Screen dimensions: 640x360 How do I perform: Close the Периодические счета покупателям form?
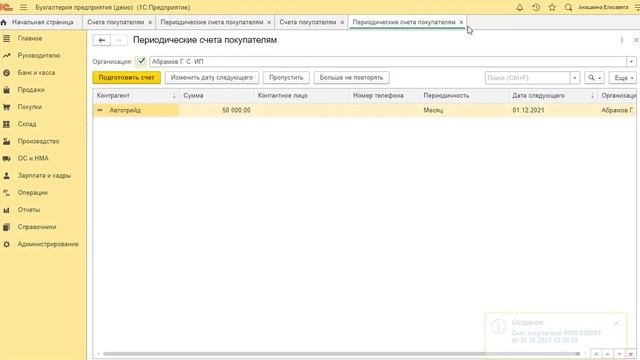point(636,40)
